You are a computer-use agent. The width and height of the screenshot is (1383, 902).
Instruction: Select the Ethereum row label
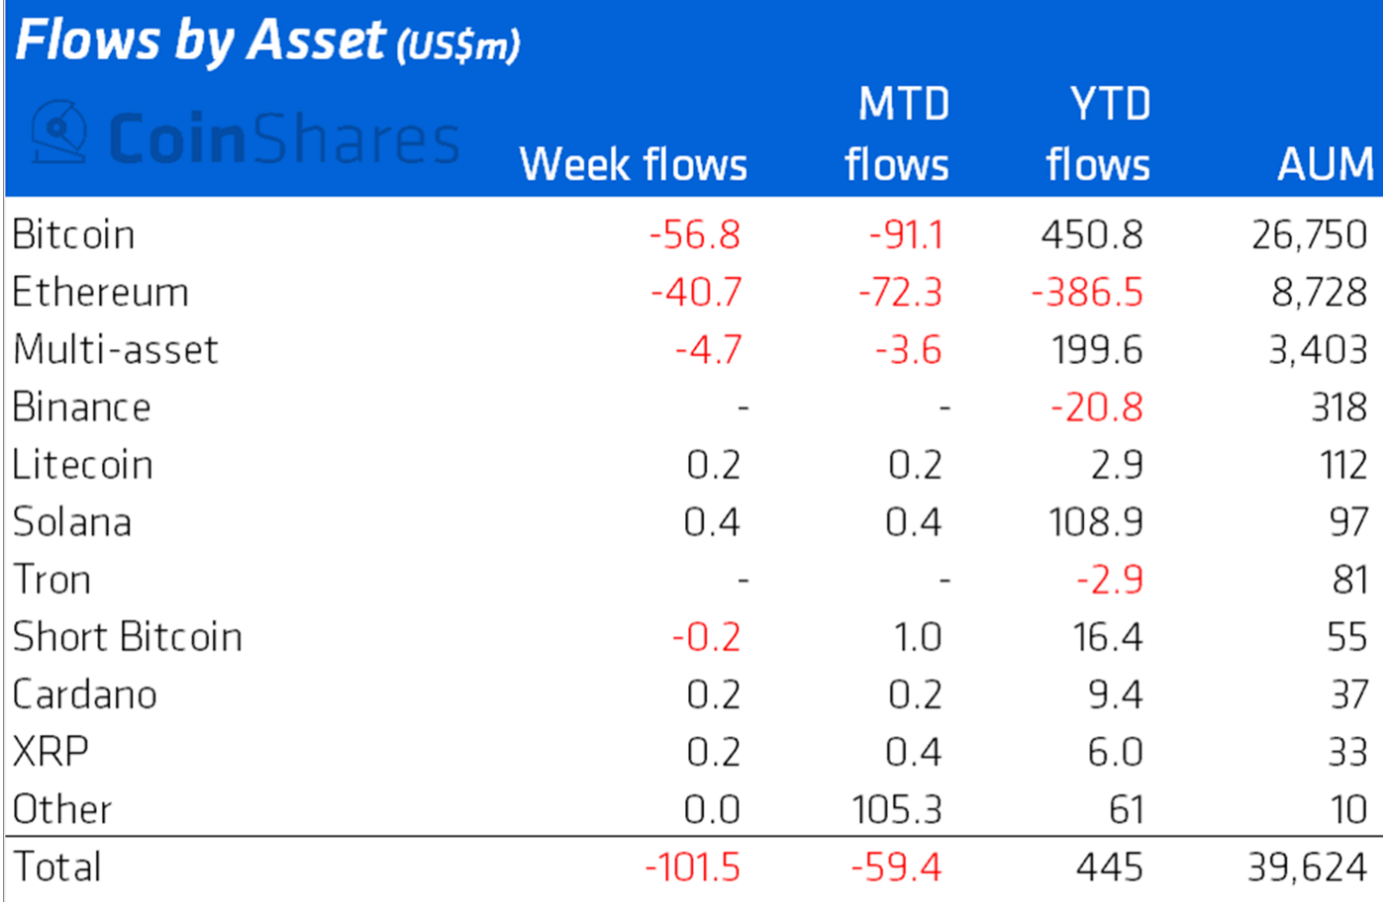[x=100, y=293]
